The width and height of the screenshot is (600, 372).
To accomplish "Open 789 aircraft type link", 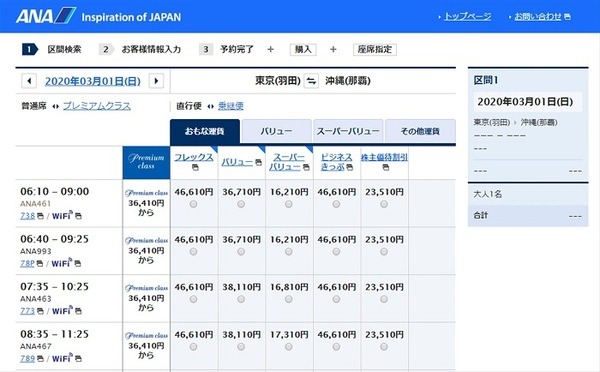I will pyautogui.click(x=28, y=359).
